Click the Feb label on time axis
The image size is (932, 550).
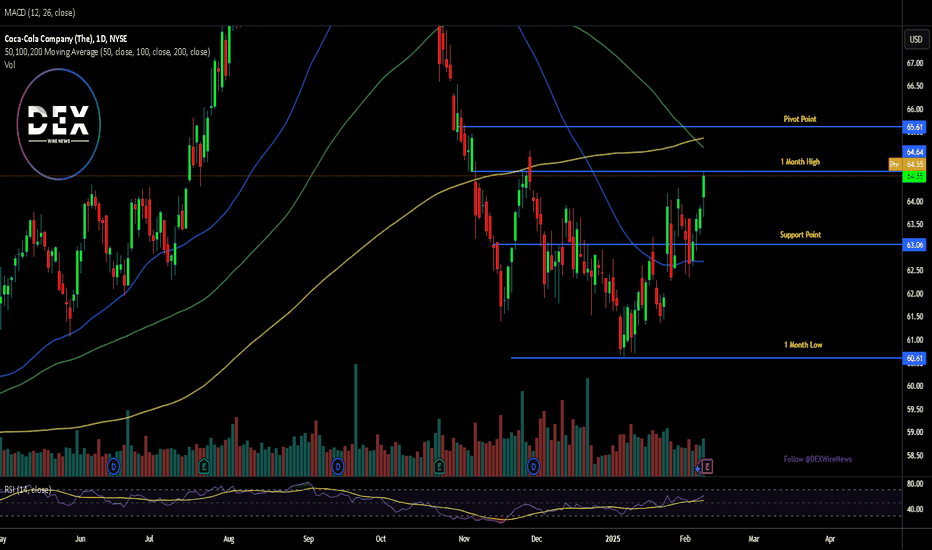685,539
